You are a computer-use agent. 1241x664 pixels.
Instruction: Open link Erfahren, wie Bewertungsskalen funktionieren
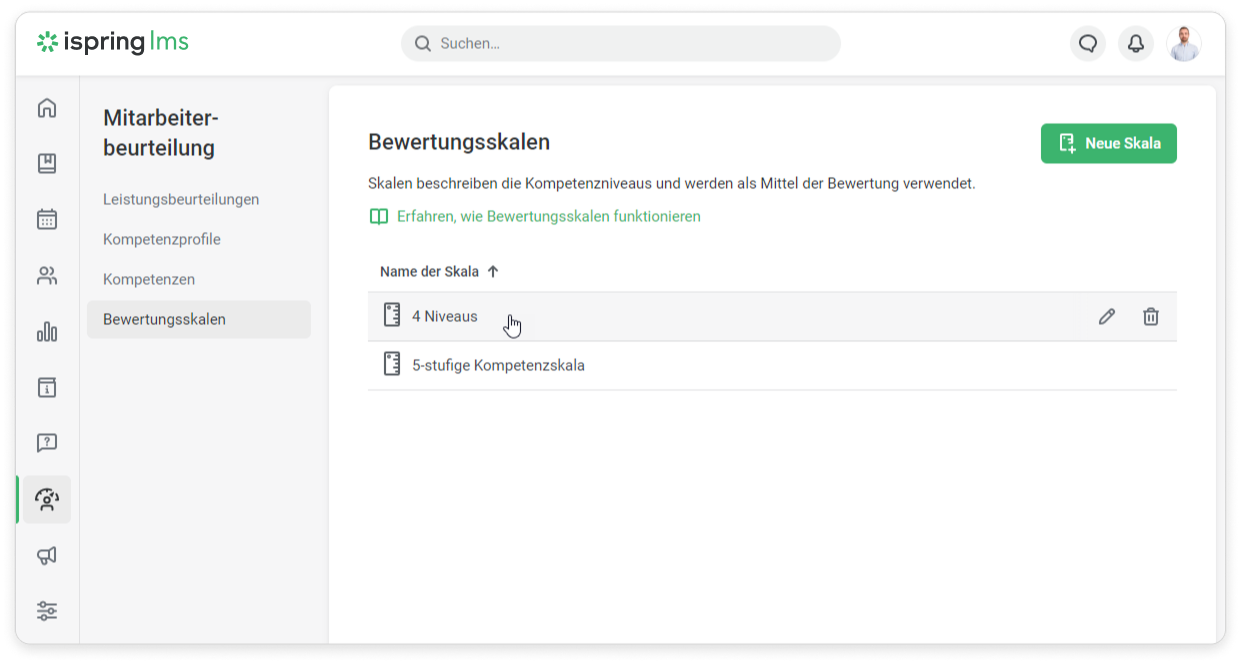[548, 216]
